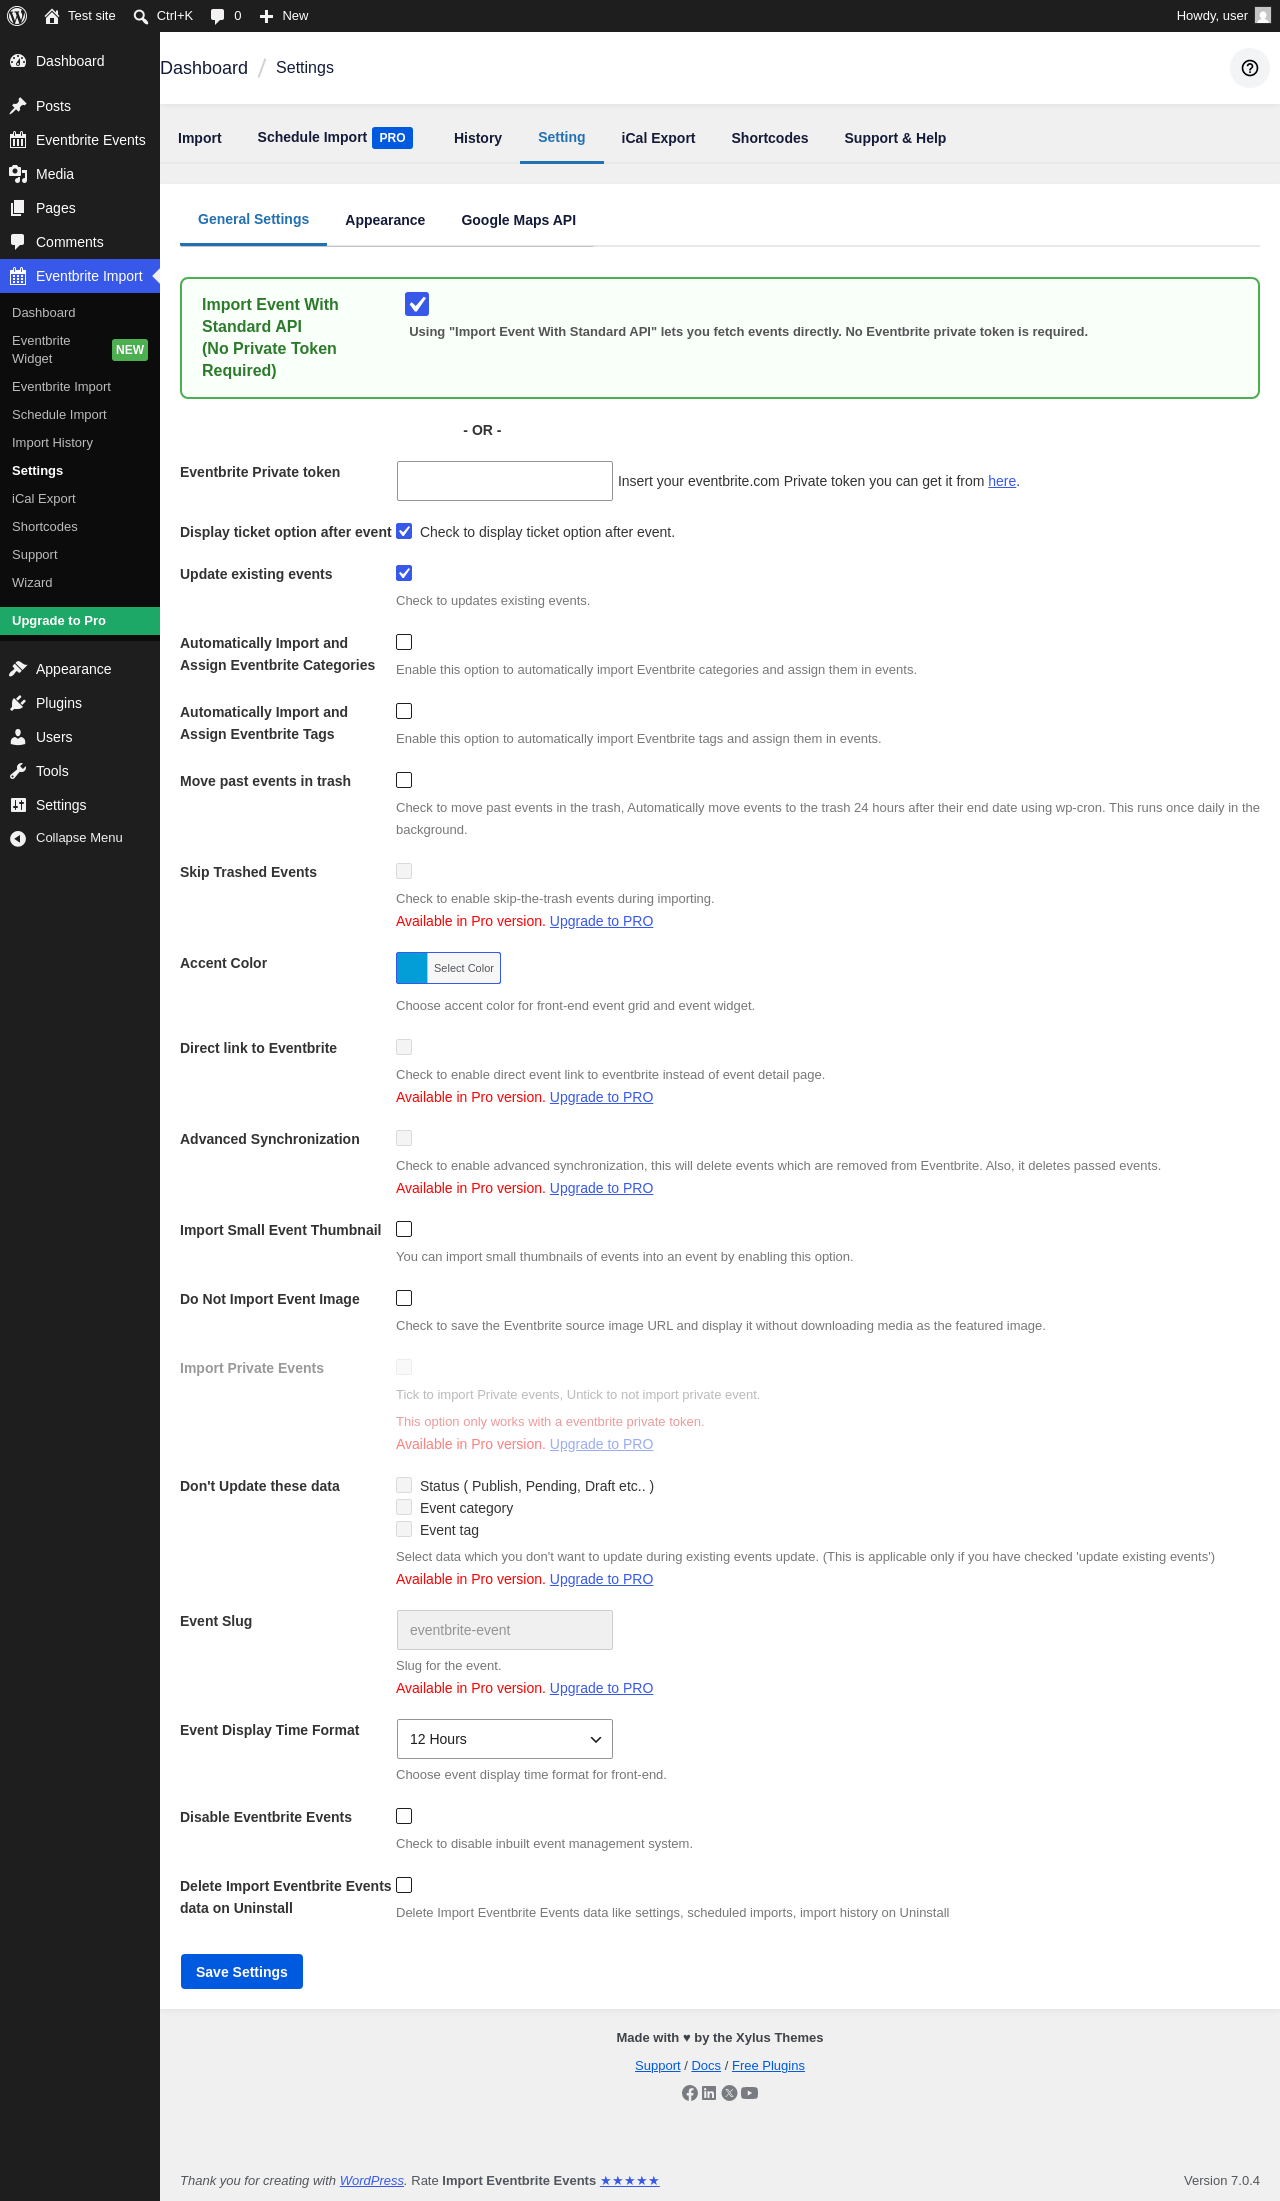
Task: Click the Eventbrite Private token field
Action: pyautogui.click(x=505, y=481)
